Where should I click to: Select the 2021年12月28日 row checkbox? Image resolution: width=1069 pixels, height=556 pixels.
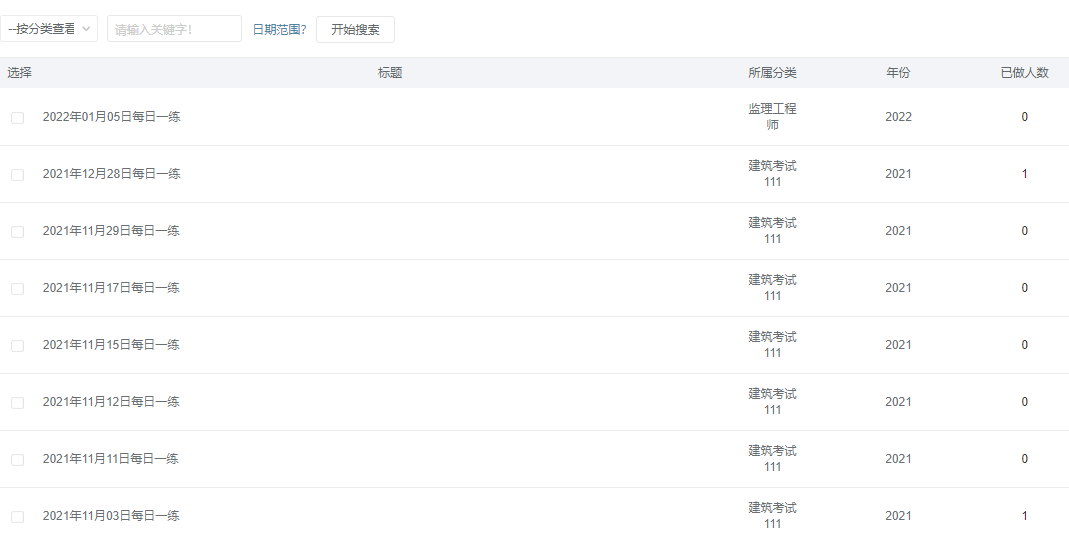[x=17, y=175]
